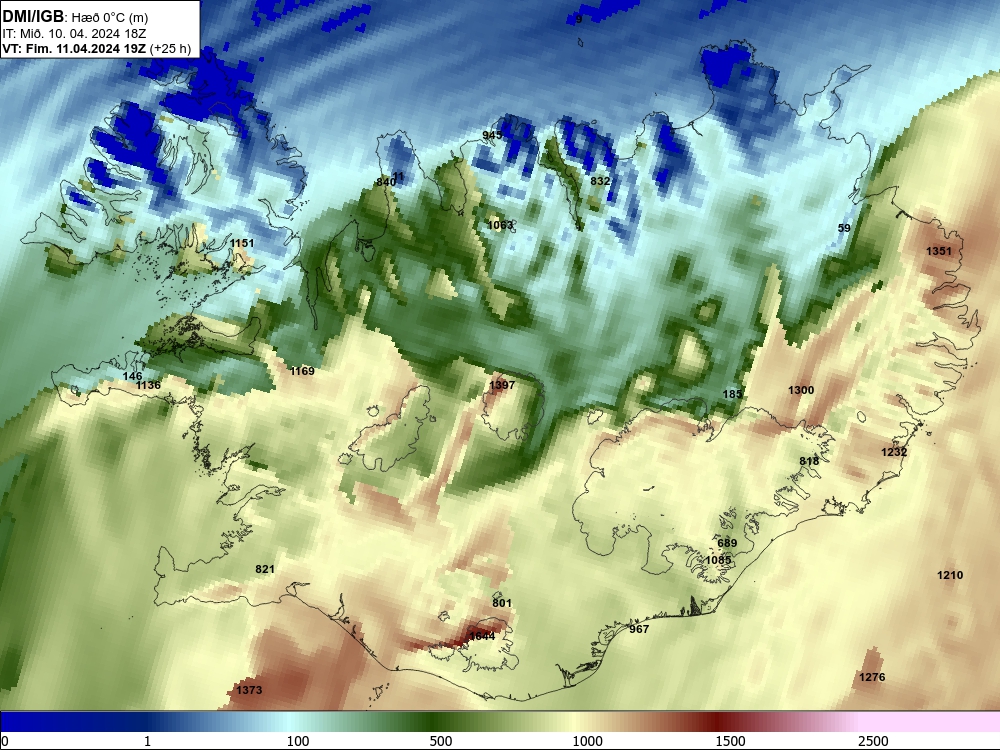The image size is (1000, 750).
Task: Click the 945 height label
Action: coord(492,135)
